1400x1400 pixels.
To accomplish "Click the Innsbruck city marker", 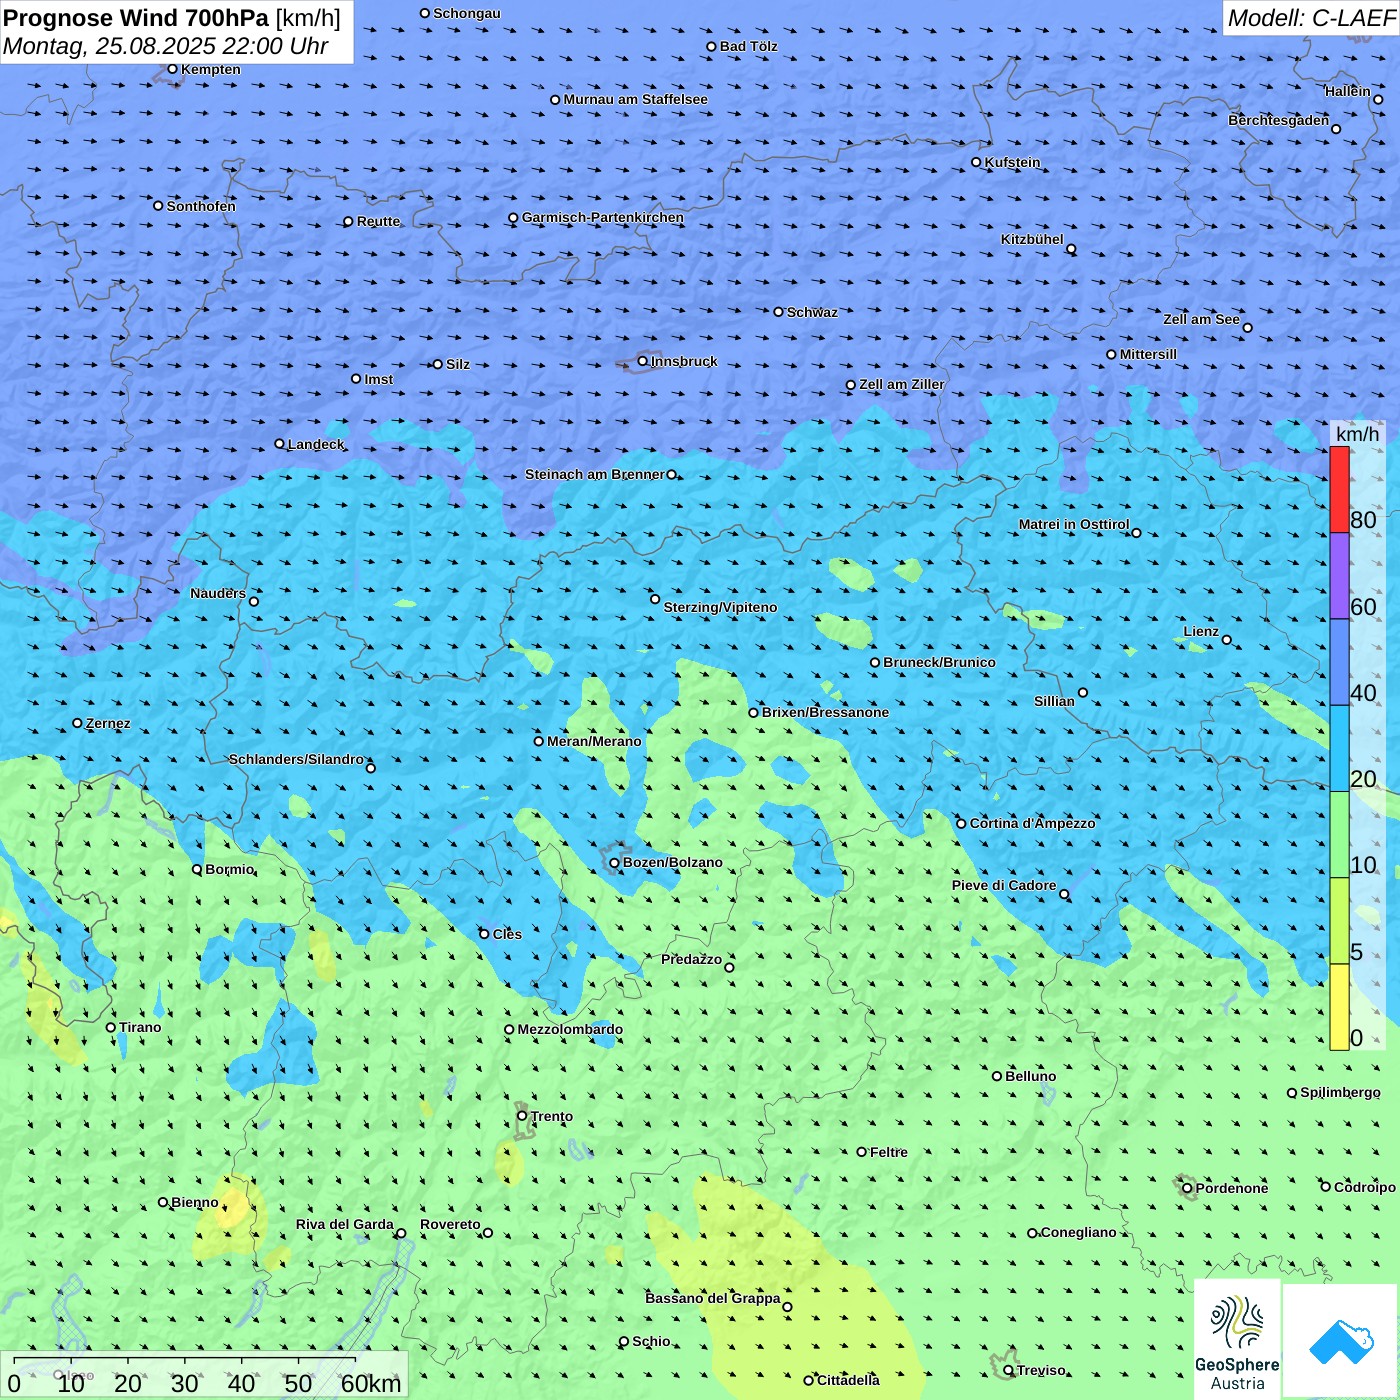I will click(642, 361).
